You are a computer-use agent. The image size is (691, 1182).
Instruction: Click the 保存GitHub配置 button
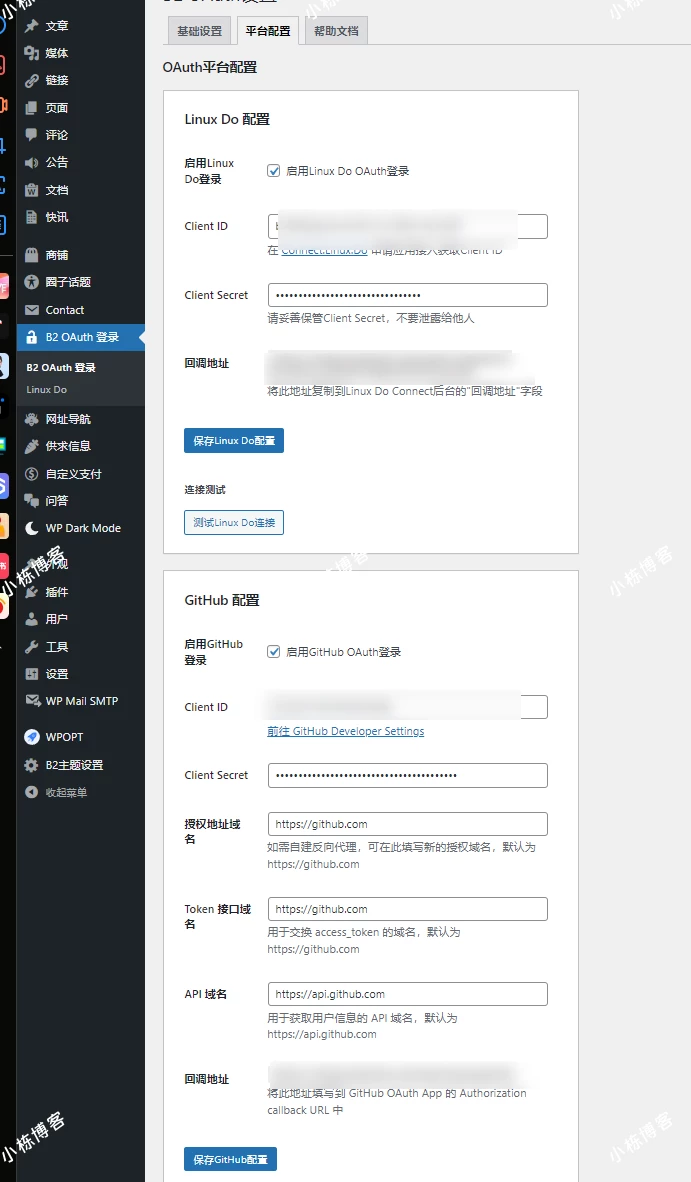coord(231,1159)
